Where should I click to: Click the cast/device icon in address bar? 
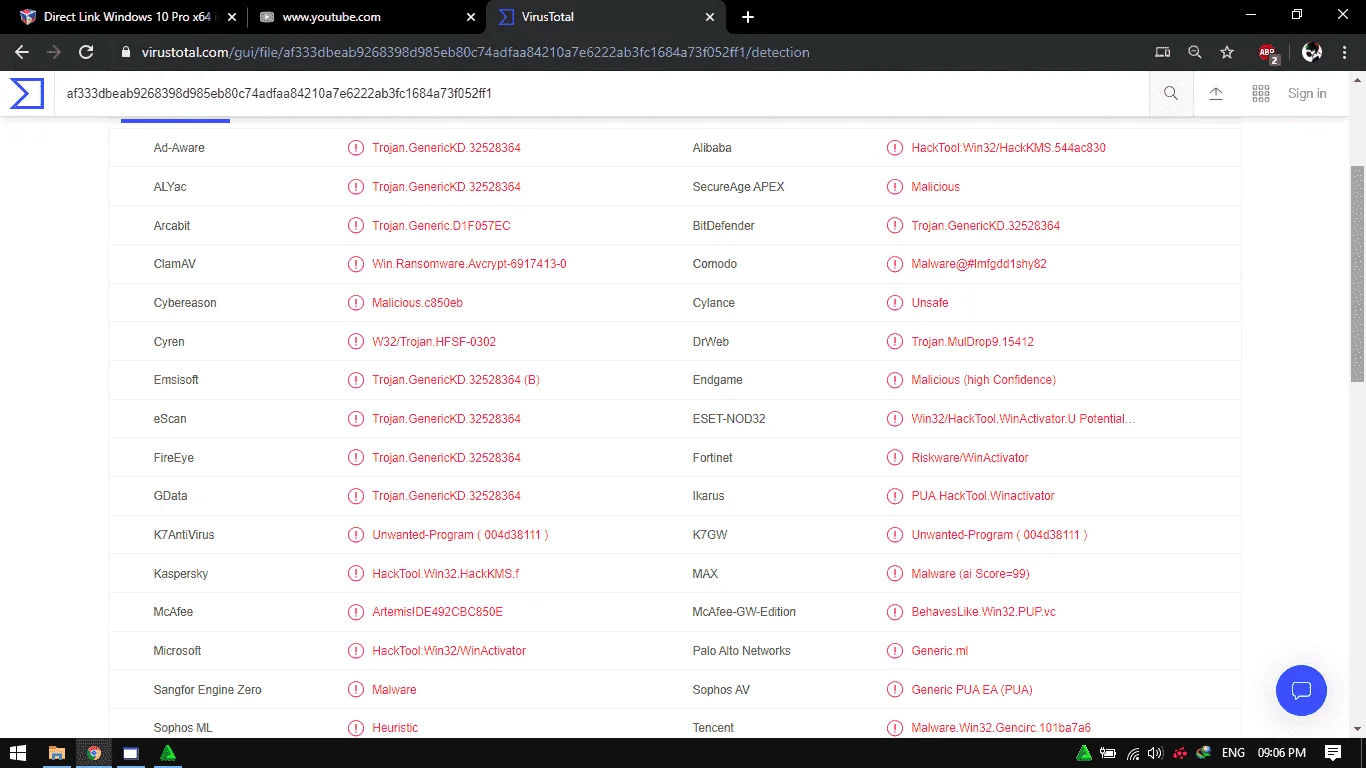(1162, 52)
